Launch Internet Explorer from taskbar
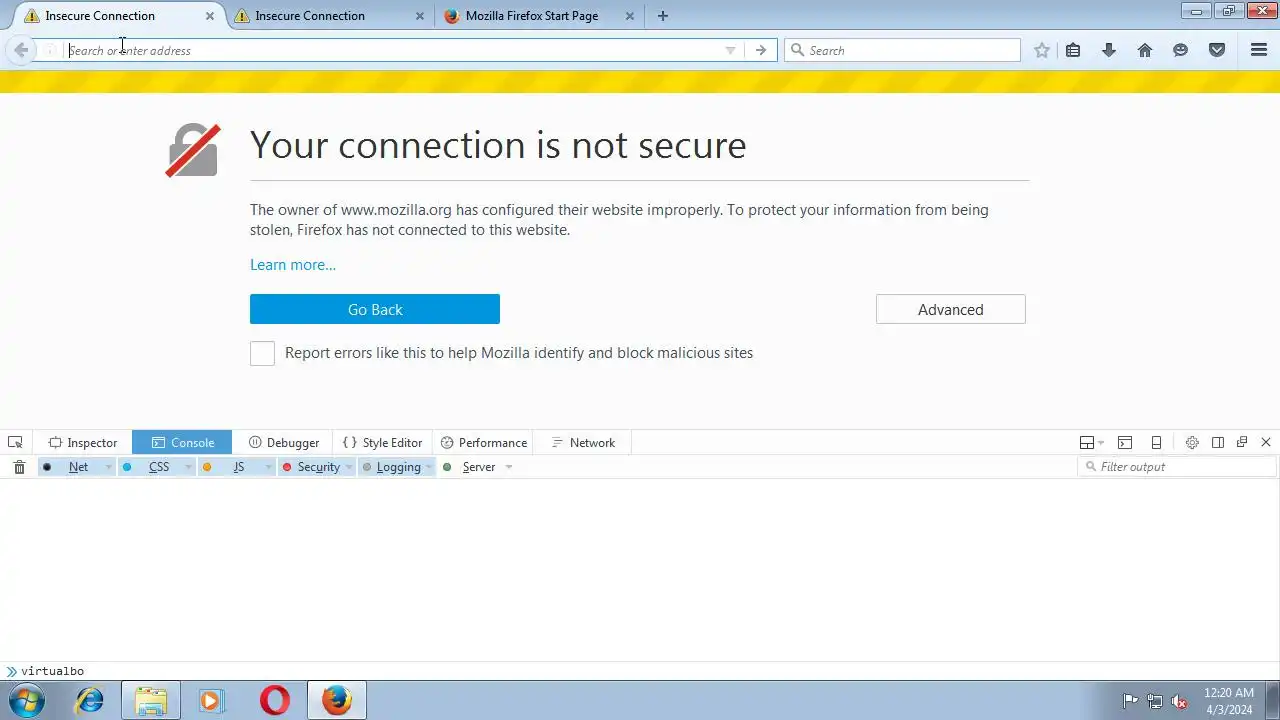Viewport: 1280px width, 720px height. click(90, 700)
